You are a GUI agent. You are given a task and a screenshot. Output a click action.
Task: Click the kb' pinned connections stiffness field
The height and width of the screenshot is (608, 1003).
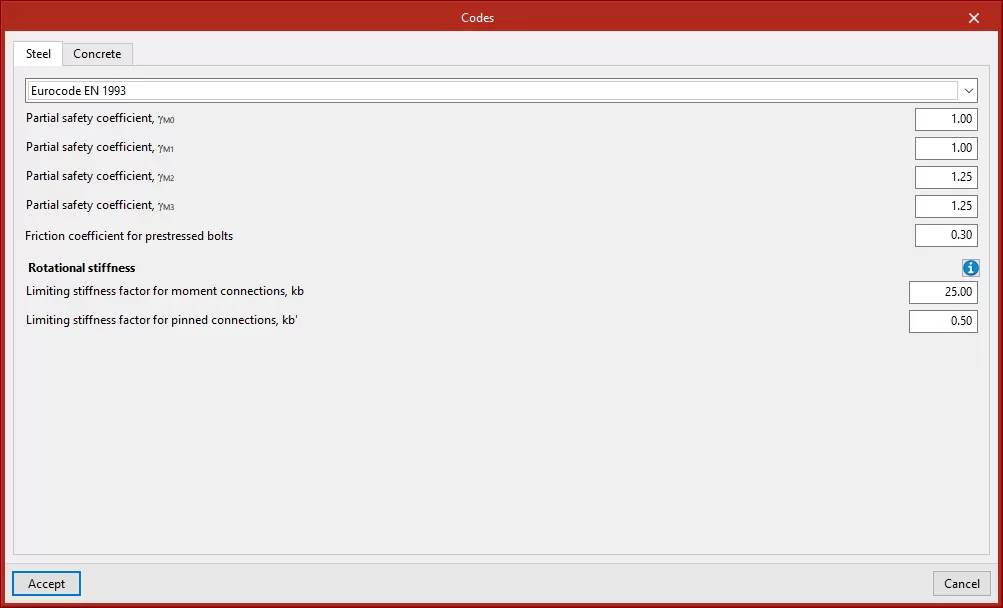tap(942, 321)
